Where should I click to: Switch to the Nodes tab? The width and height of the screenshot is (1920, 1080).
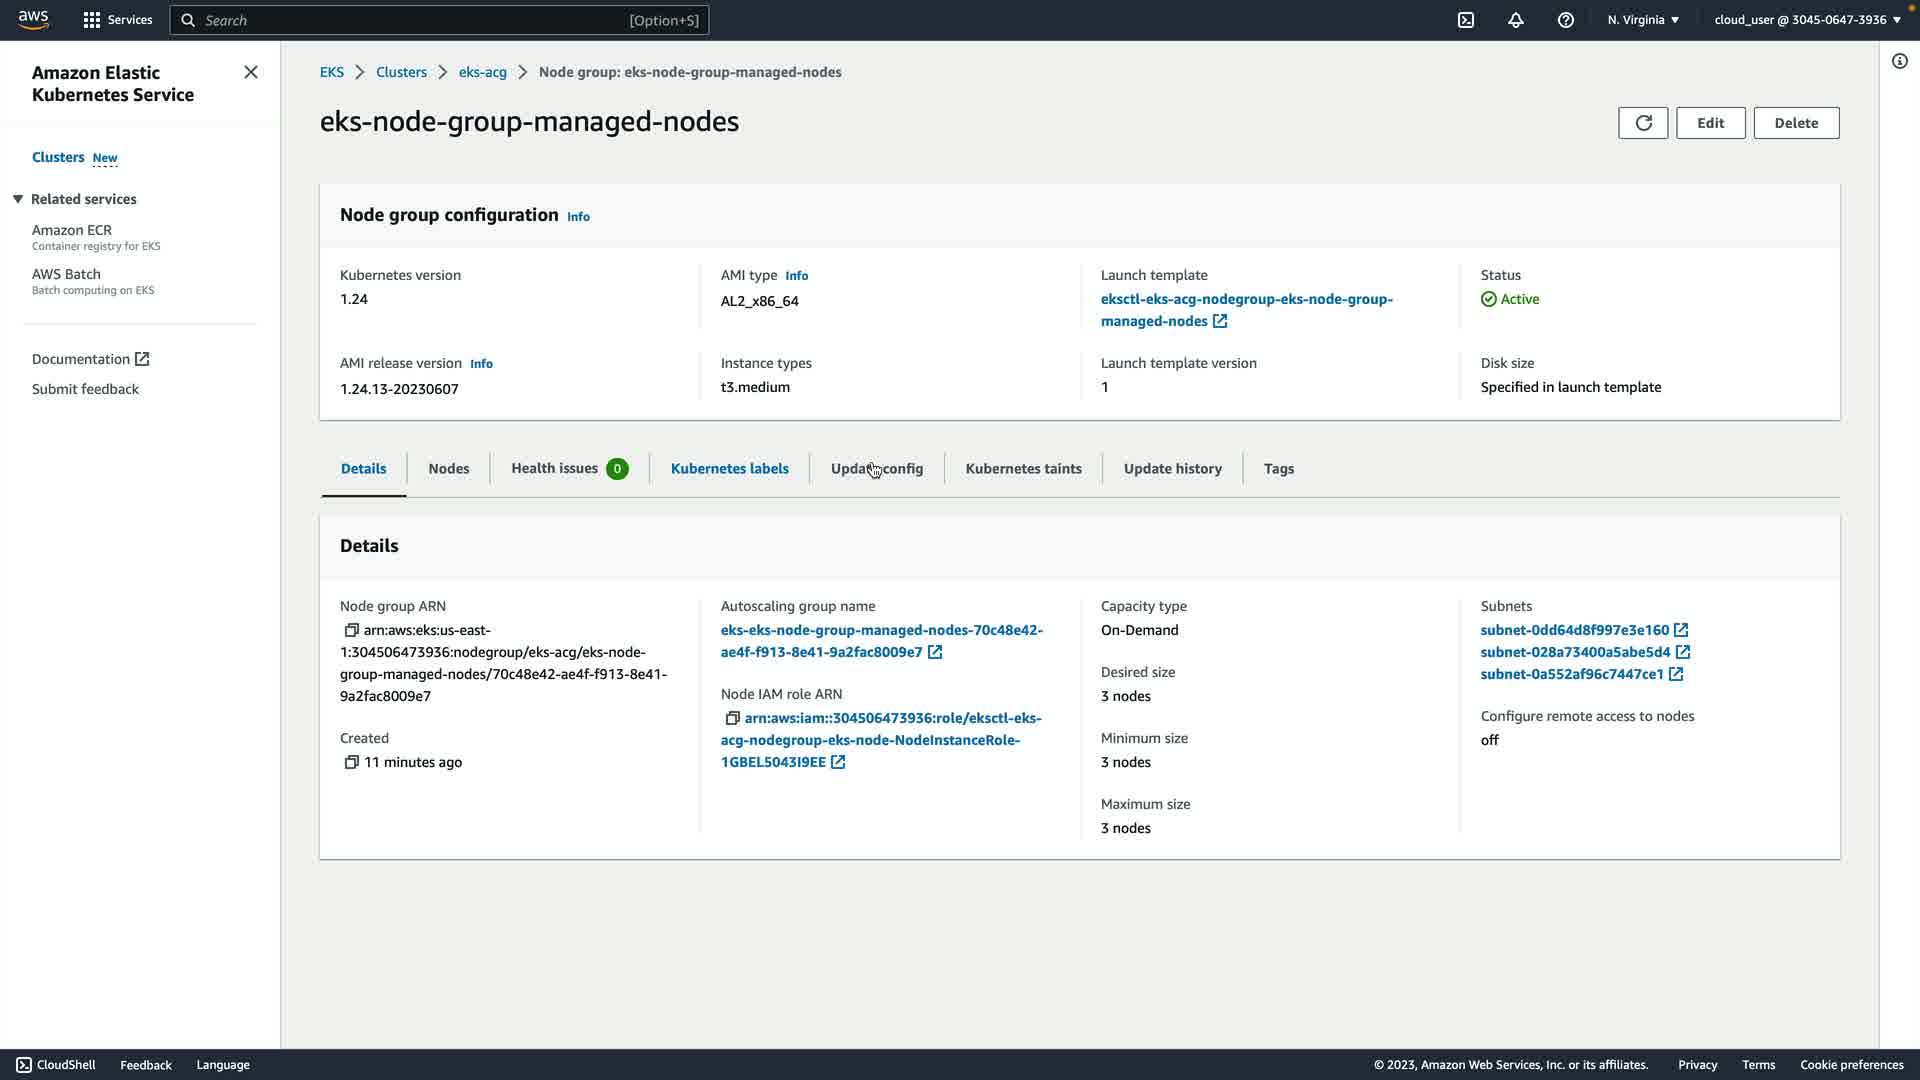click(x=448, y=468)
